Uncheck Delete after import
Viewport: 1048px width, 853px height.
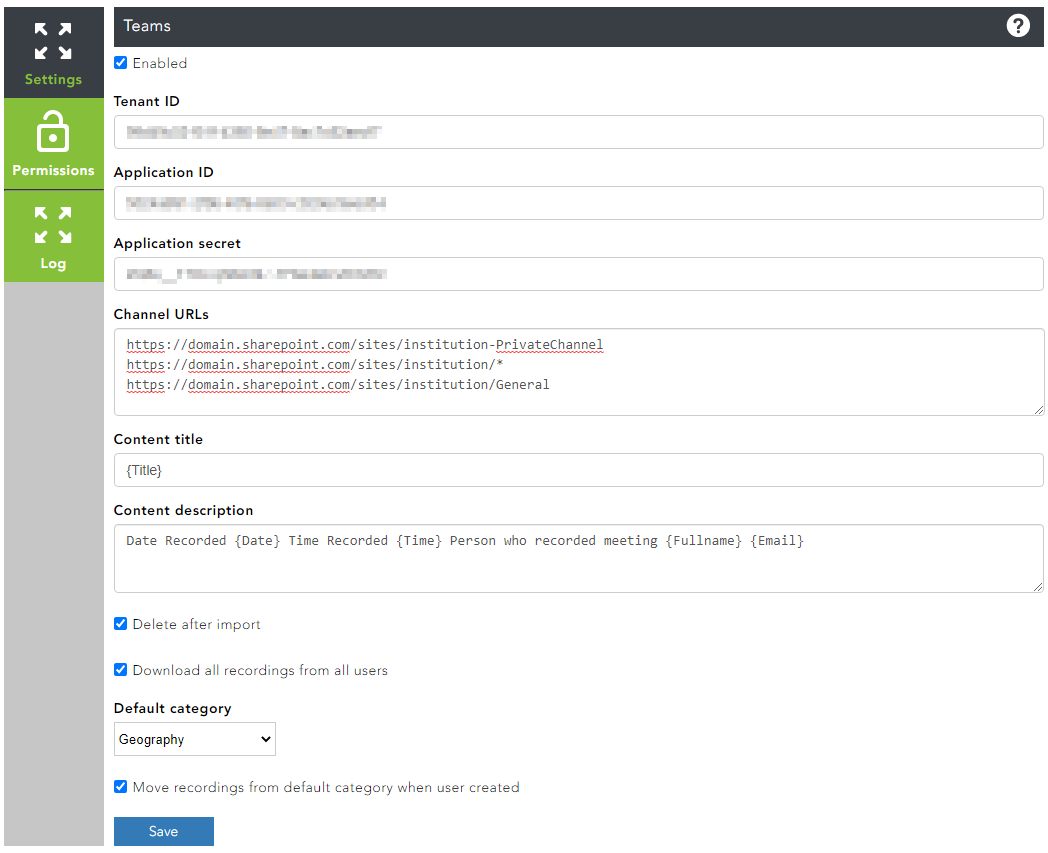(120, 624)
